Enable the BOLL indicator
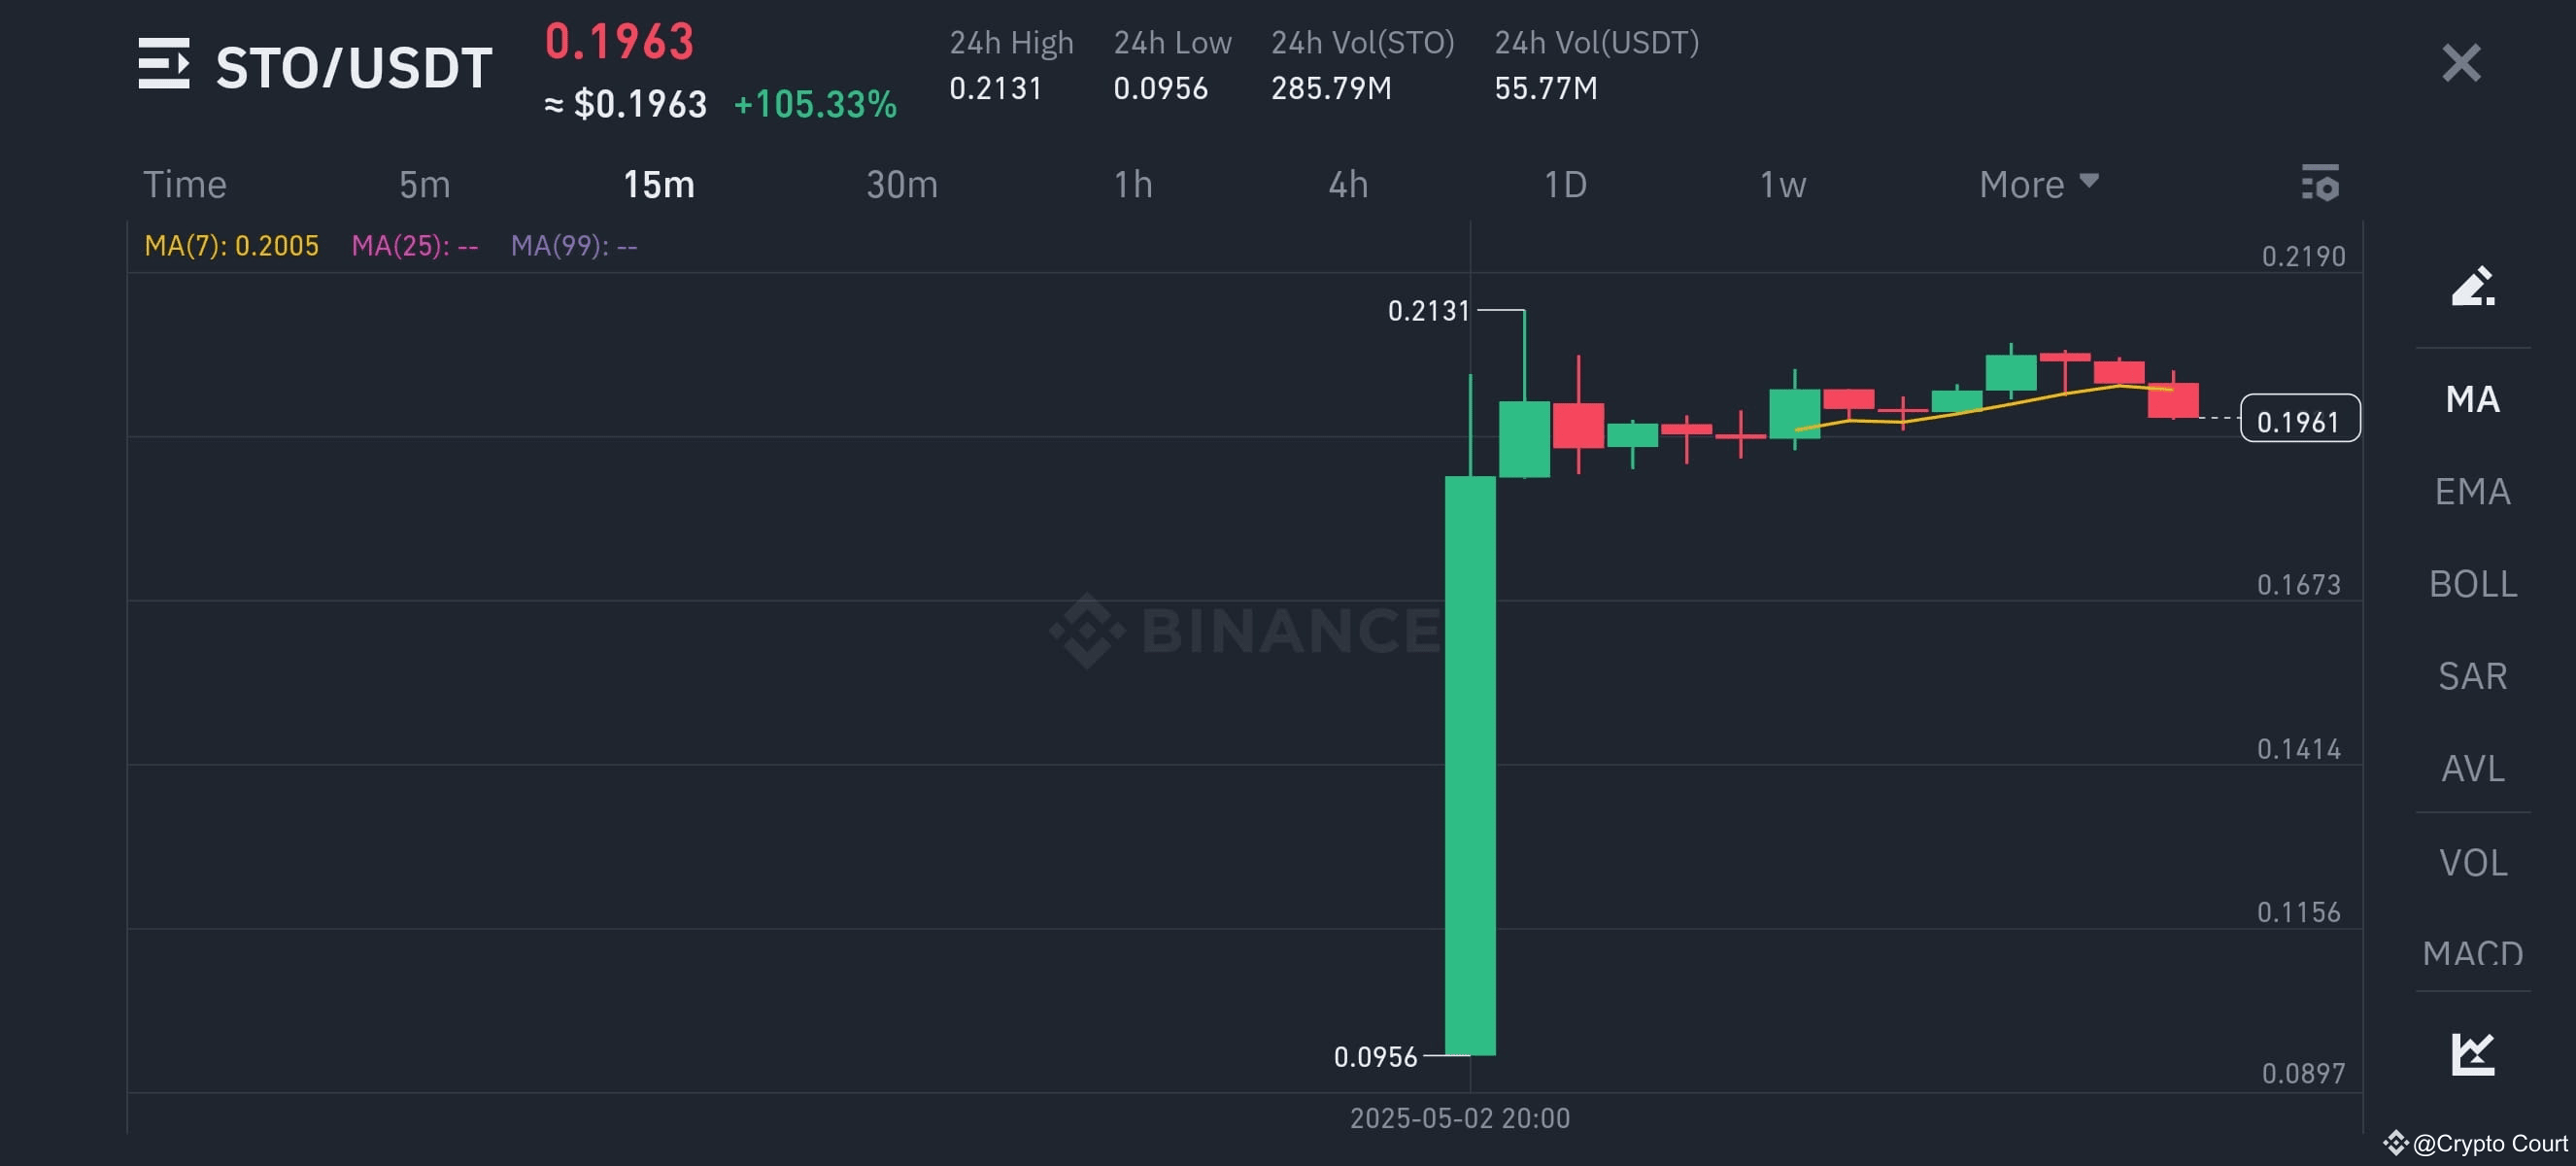The height and width of the screenshot is (1166, 2576). tap(2471, 583)
